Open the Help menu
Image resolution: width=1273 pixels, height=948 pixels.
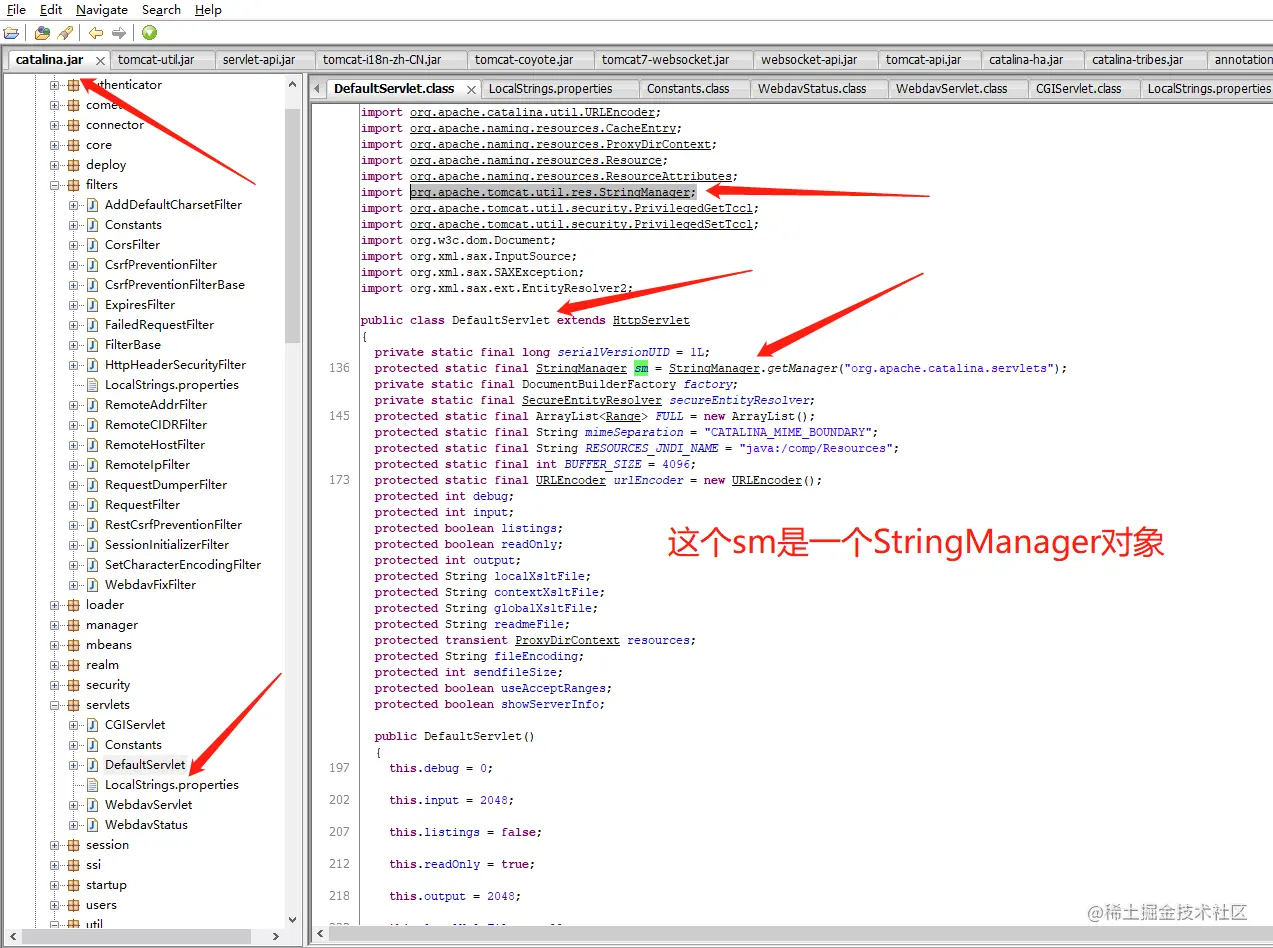pos(208,9)
